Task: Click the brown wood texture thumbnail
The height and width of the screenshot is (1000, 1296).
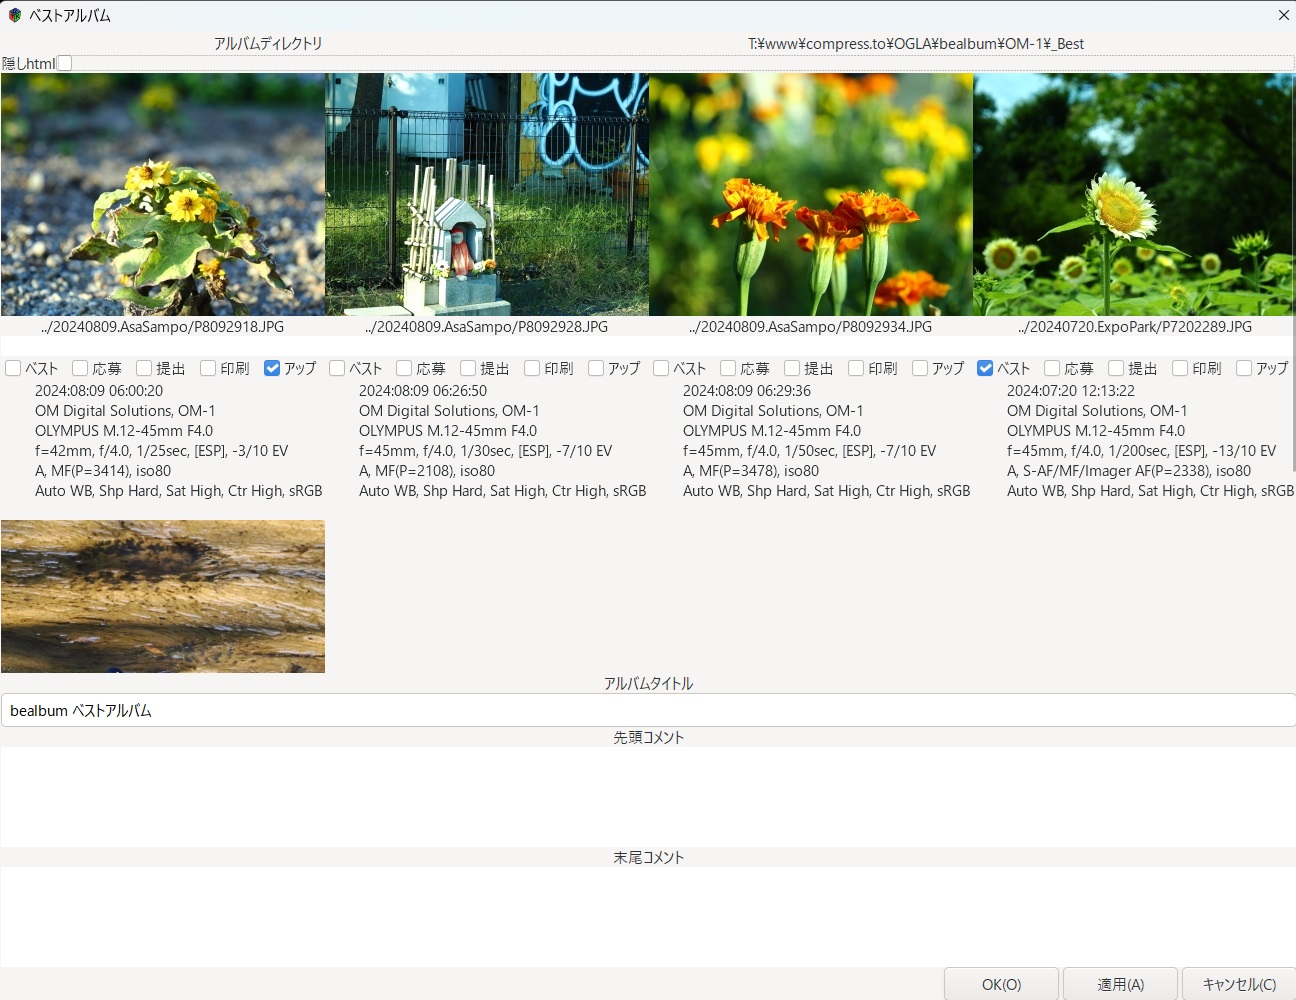Action: (163, 596)
